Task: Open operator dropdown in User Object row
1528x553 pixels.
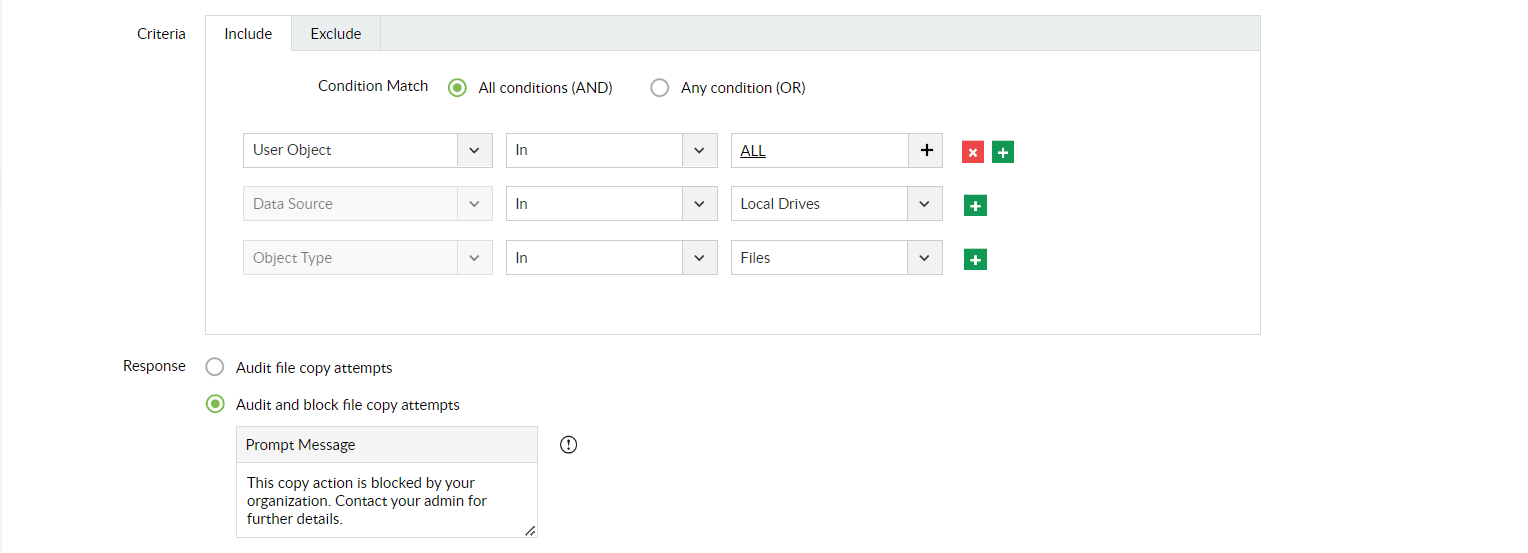Action: (x=700, y=150)
